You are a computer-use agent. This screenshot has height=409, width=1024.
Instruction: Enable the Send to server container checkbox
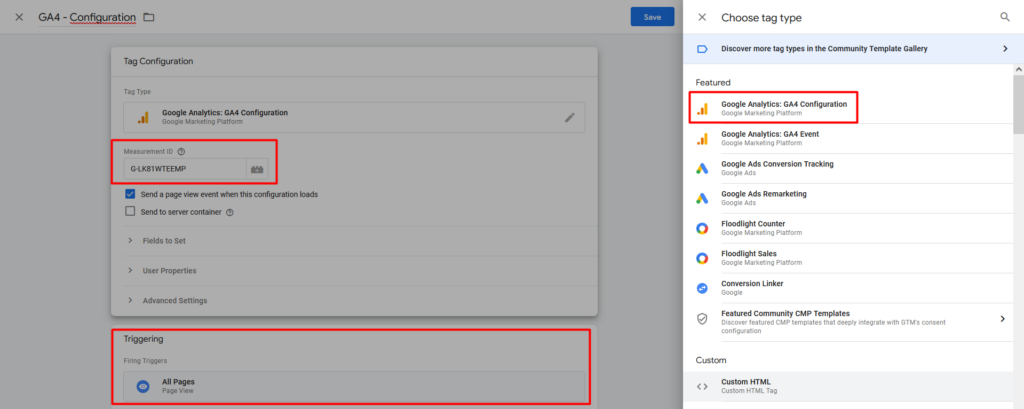130,212
